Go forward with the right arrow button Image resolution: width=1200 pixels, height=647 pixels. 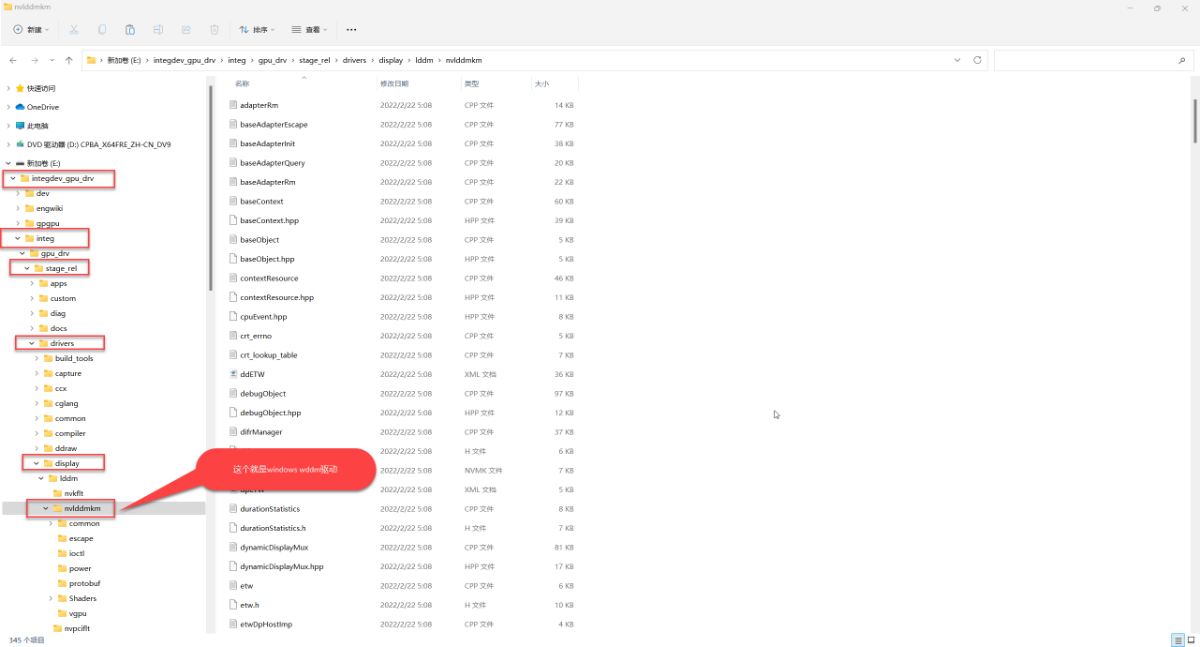point(36,60)
